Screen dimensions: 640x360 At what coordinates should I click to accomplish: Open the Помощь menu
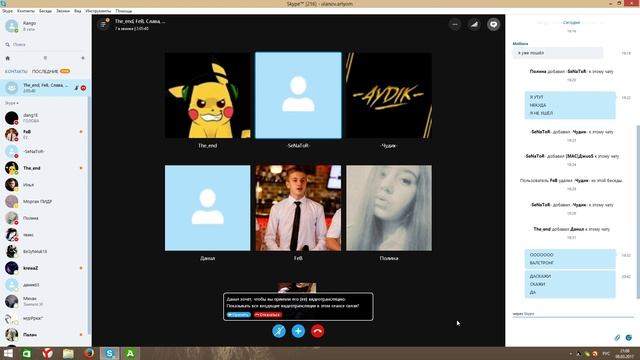tap(124, 11)
